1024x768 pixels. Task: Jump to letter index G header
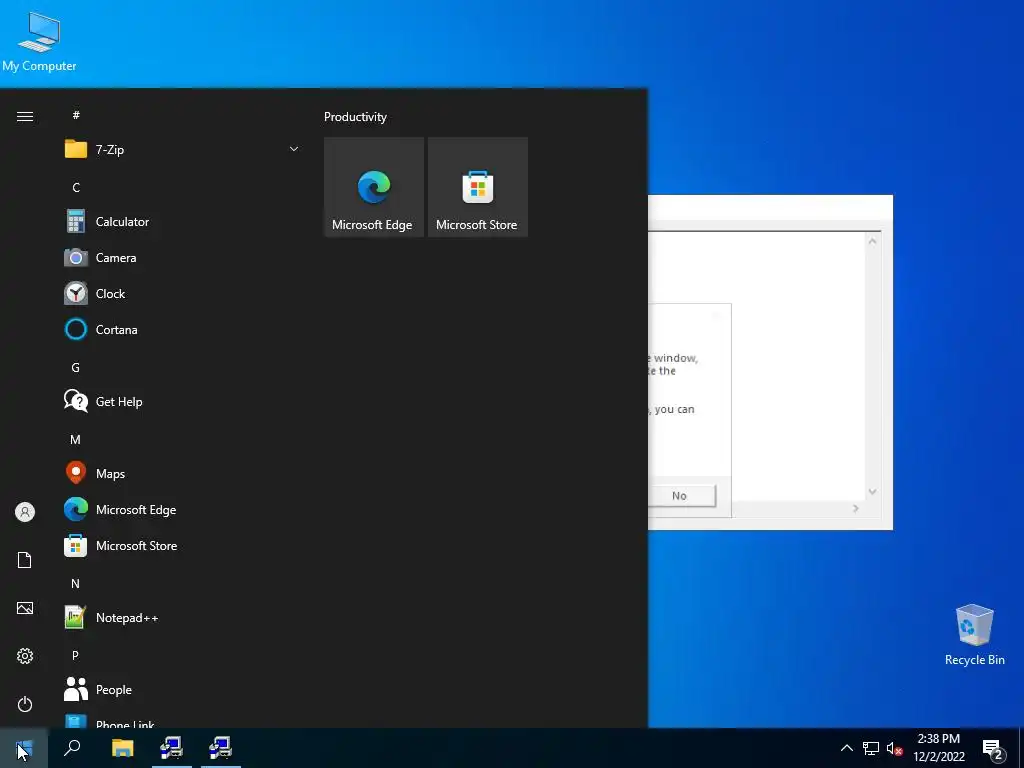pos(76,368)
